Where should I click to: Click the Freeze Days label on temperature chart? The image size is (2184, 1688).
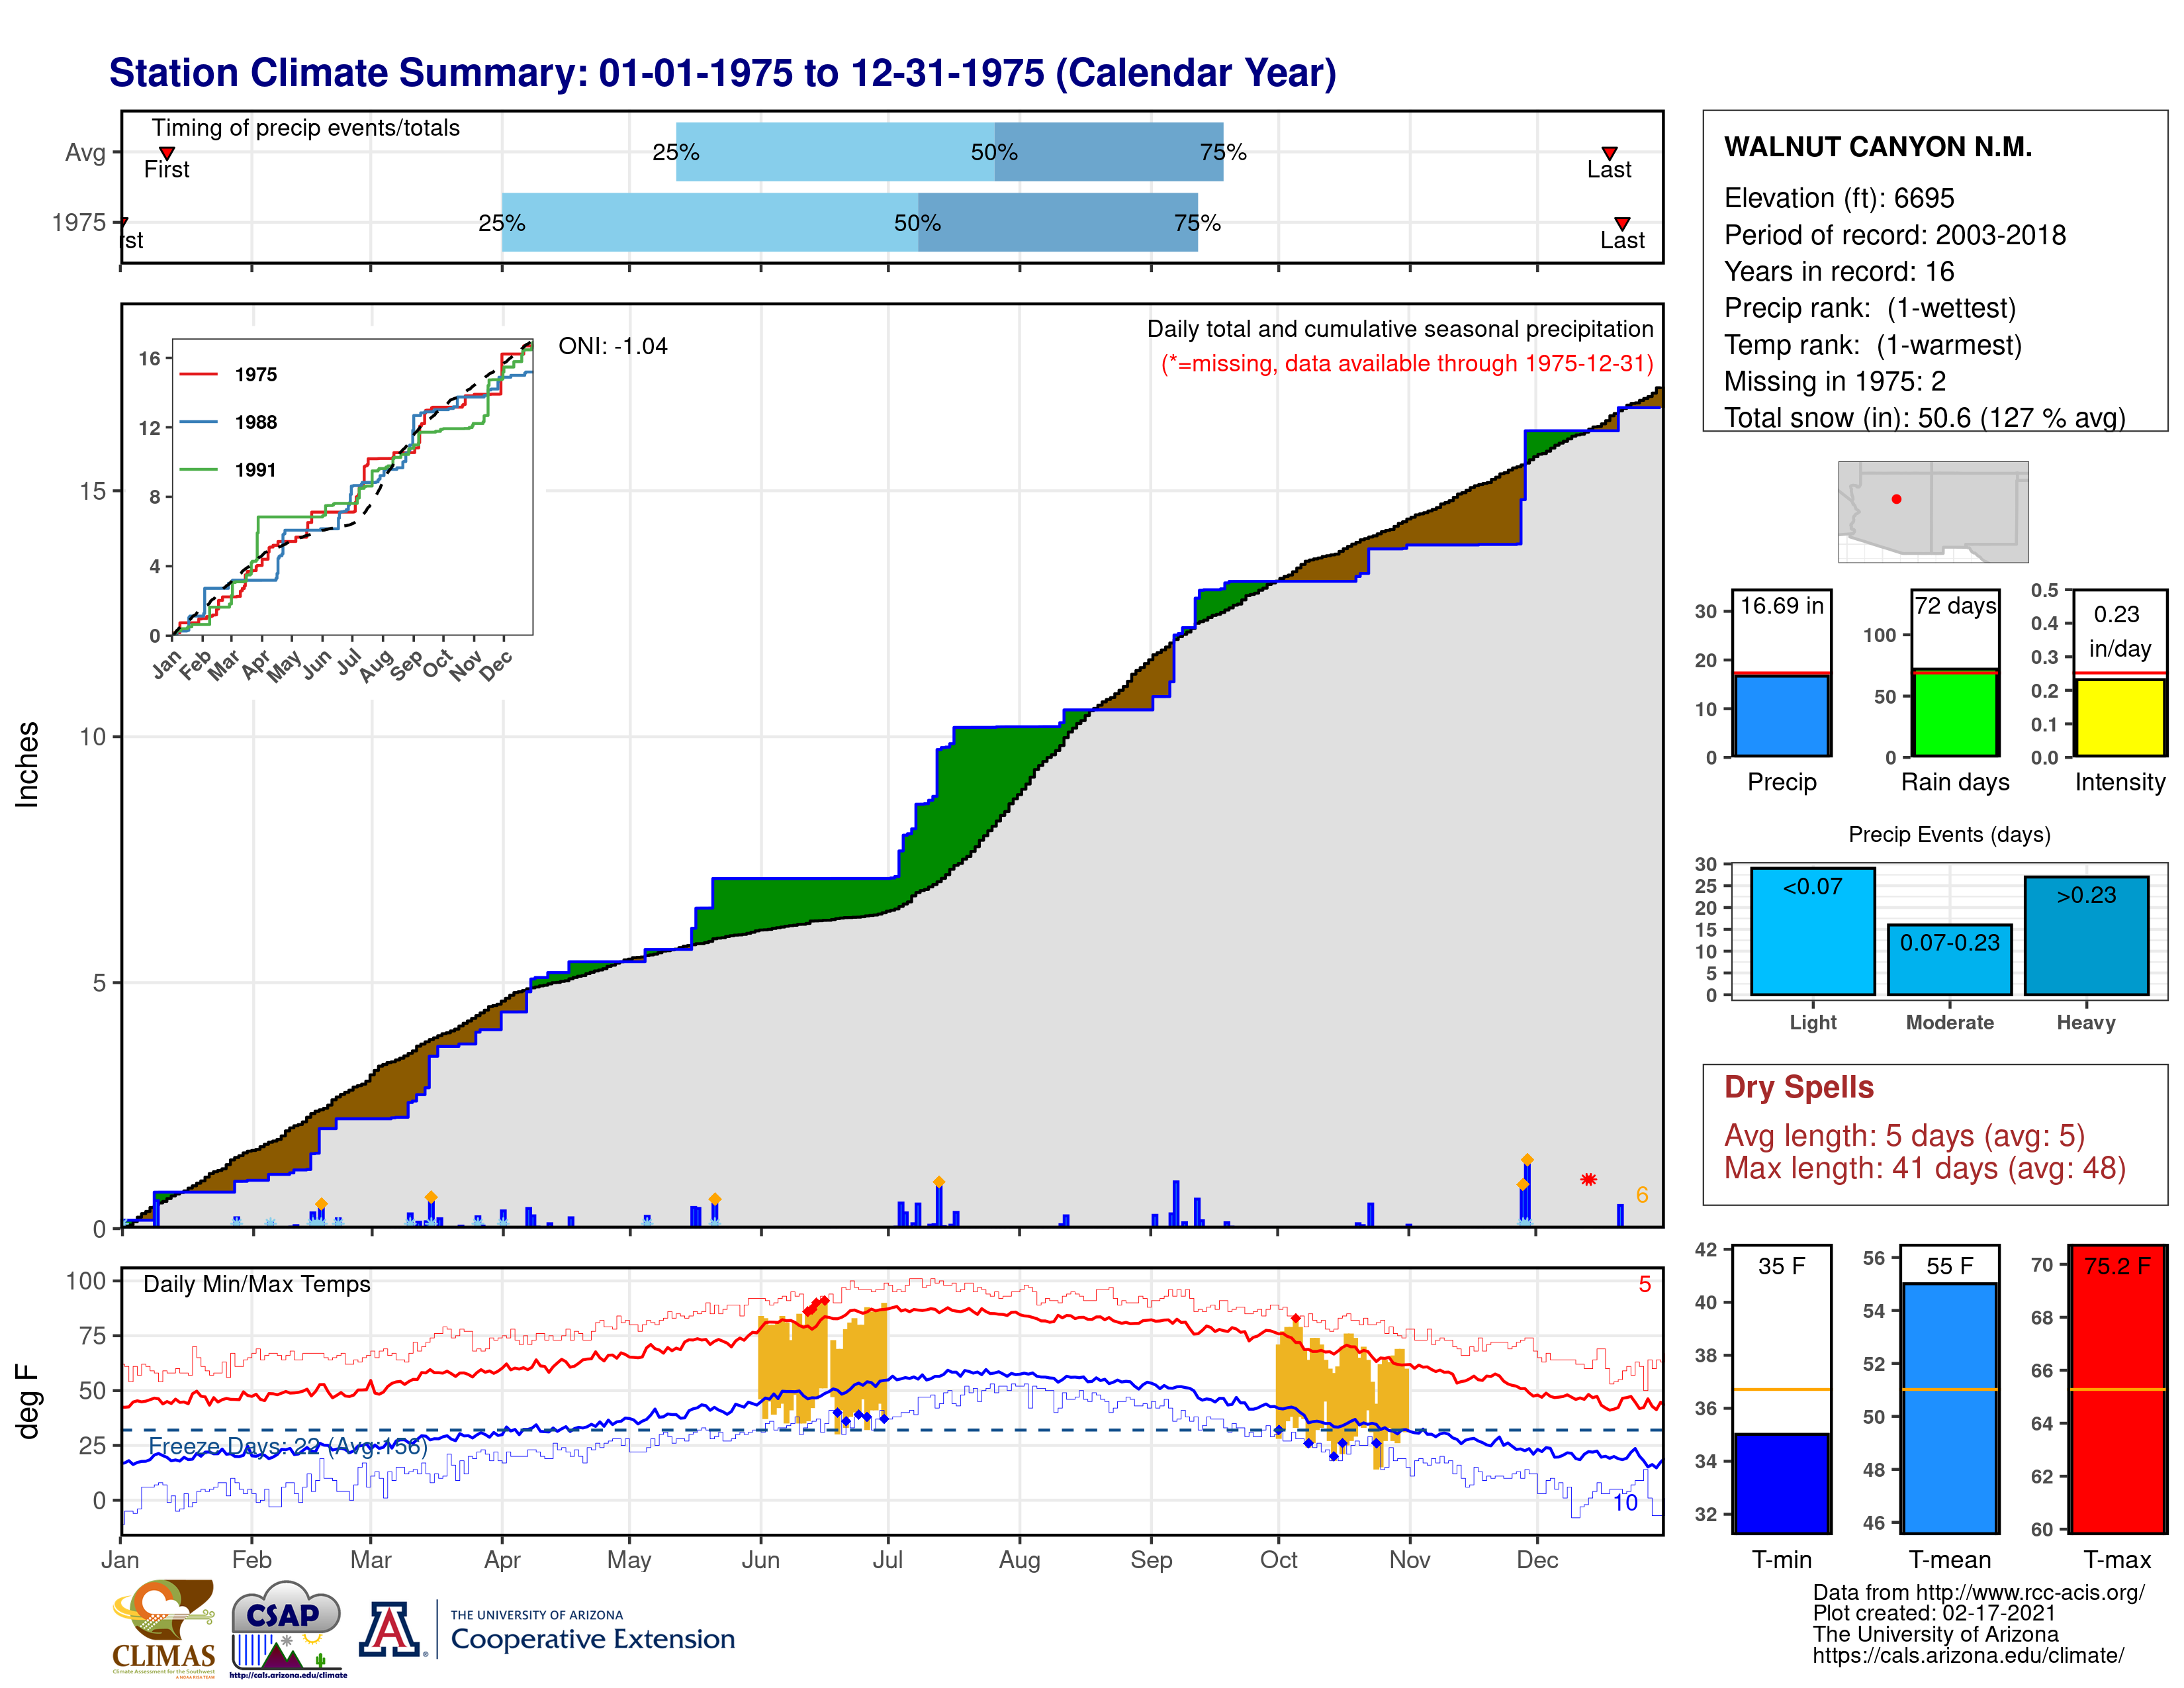[x=288, y=1447]
